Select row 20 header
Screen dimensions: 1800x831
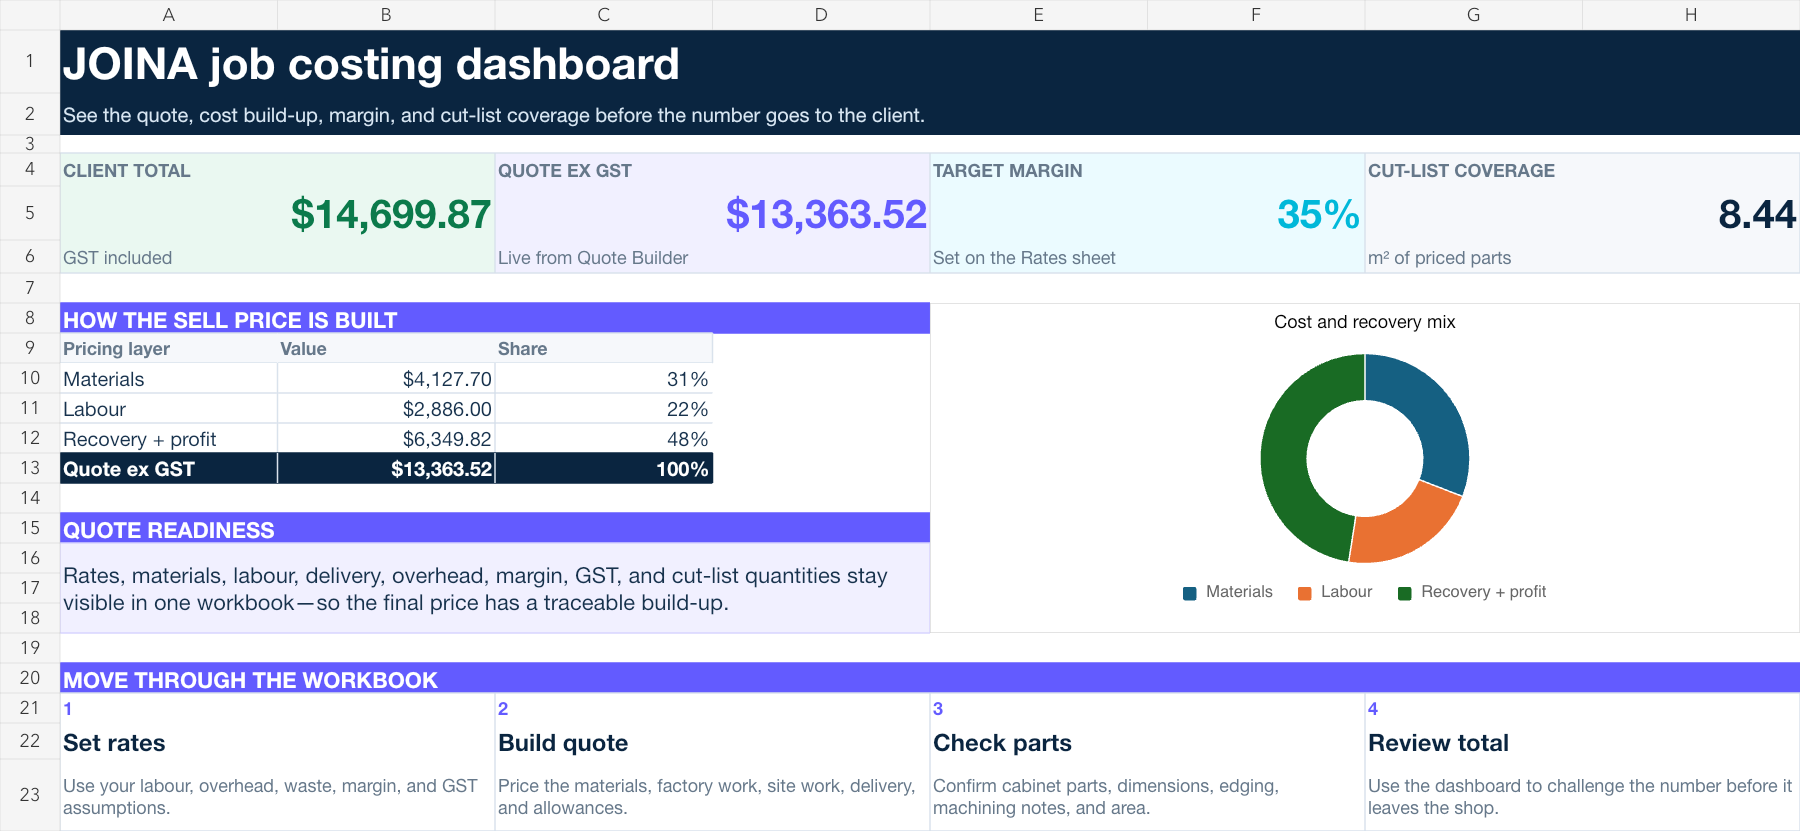[30, 678]
